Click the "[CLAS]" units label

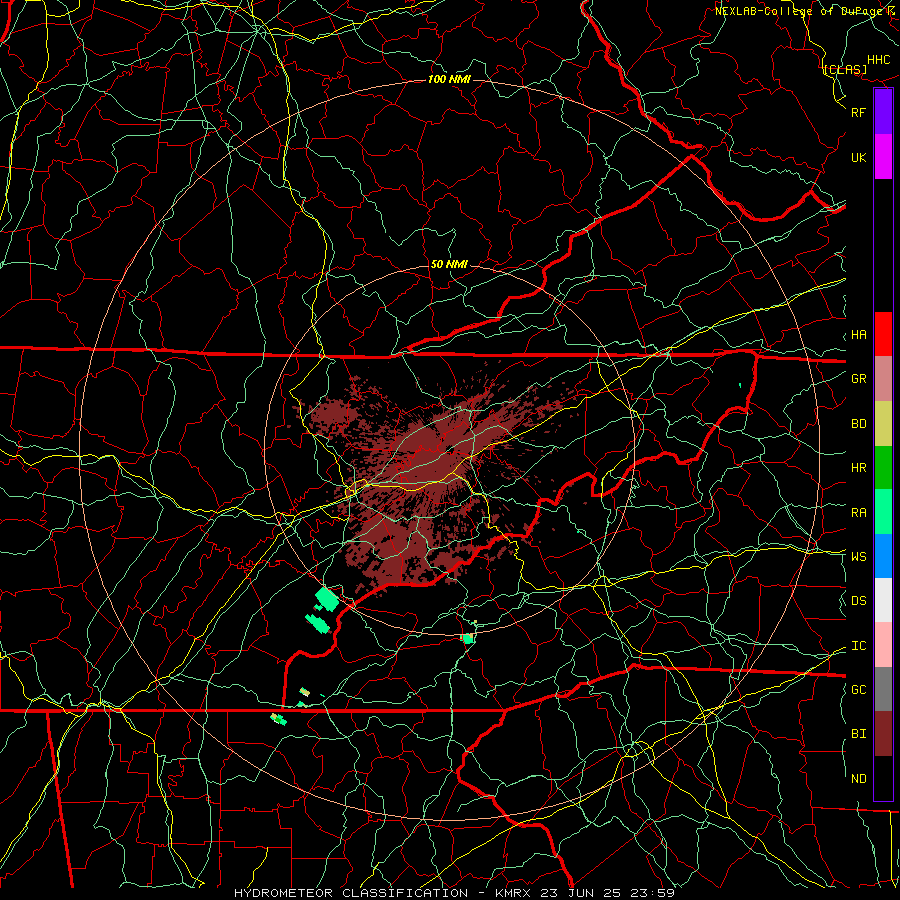845,70
